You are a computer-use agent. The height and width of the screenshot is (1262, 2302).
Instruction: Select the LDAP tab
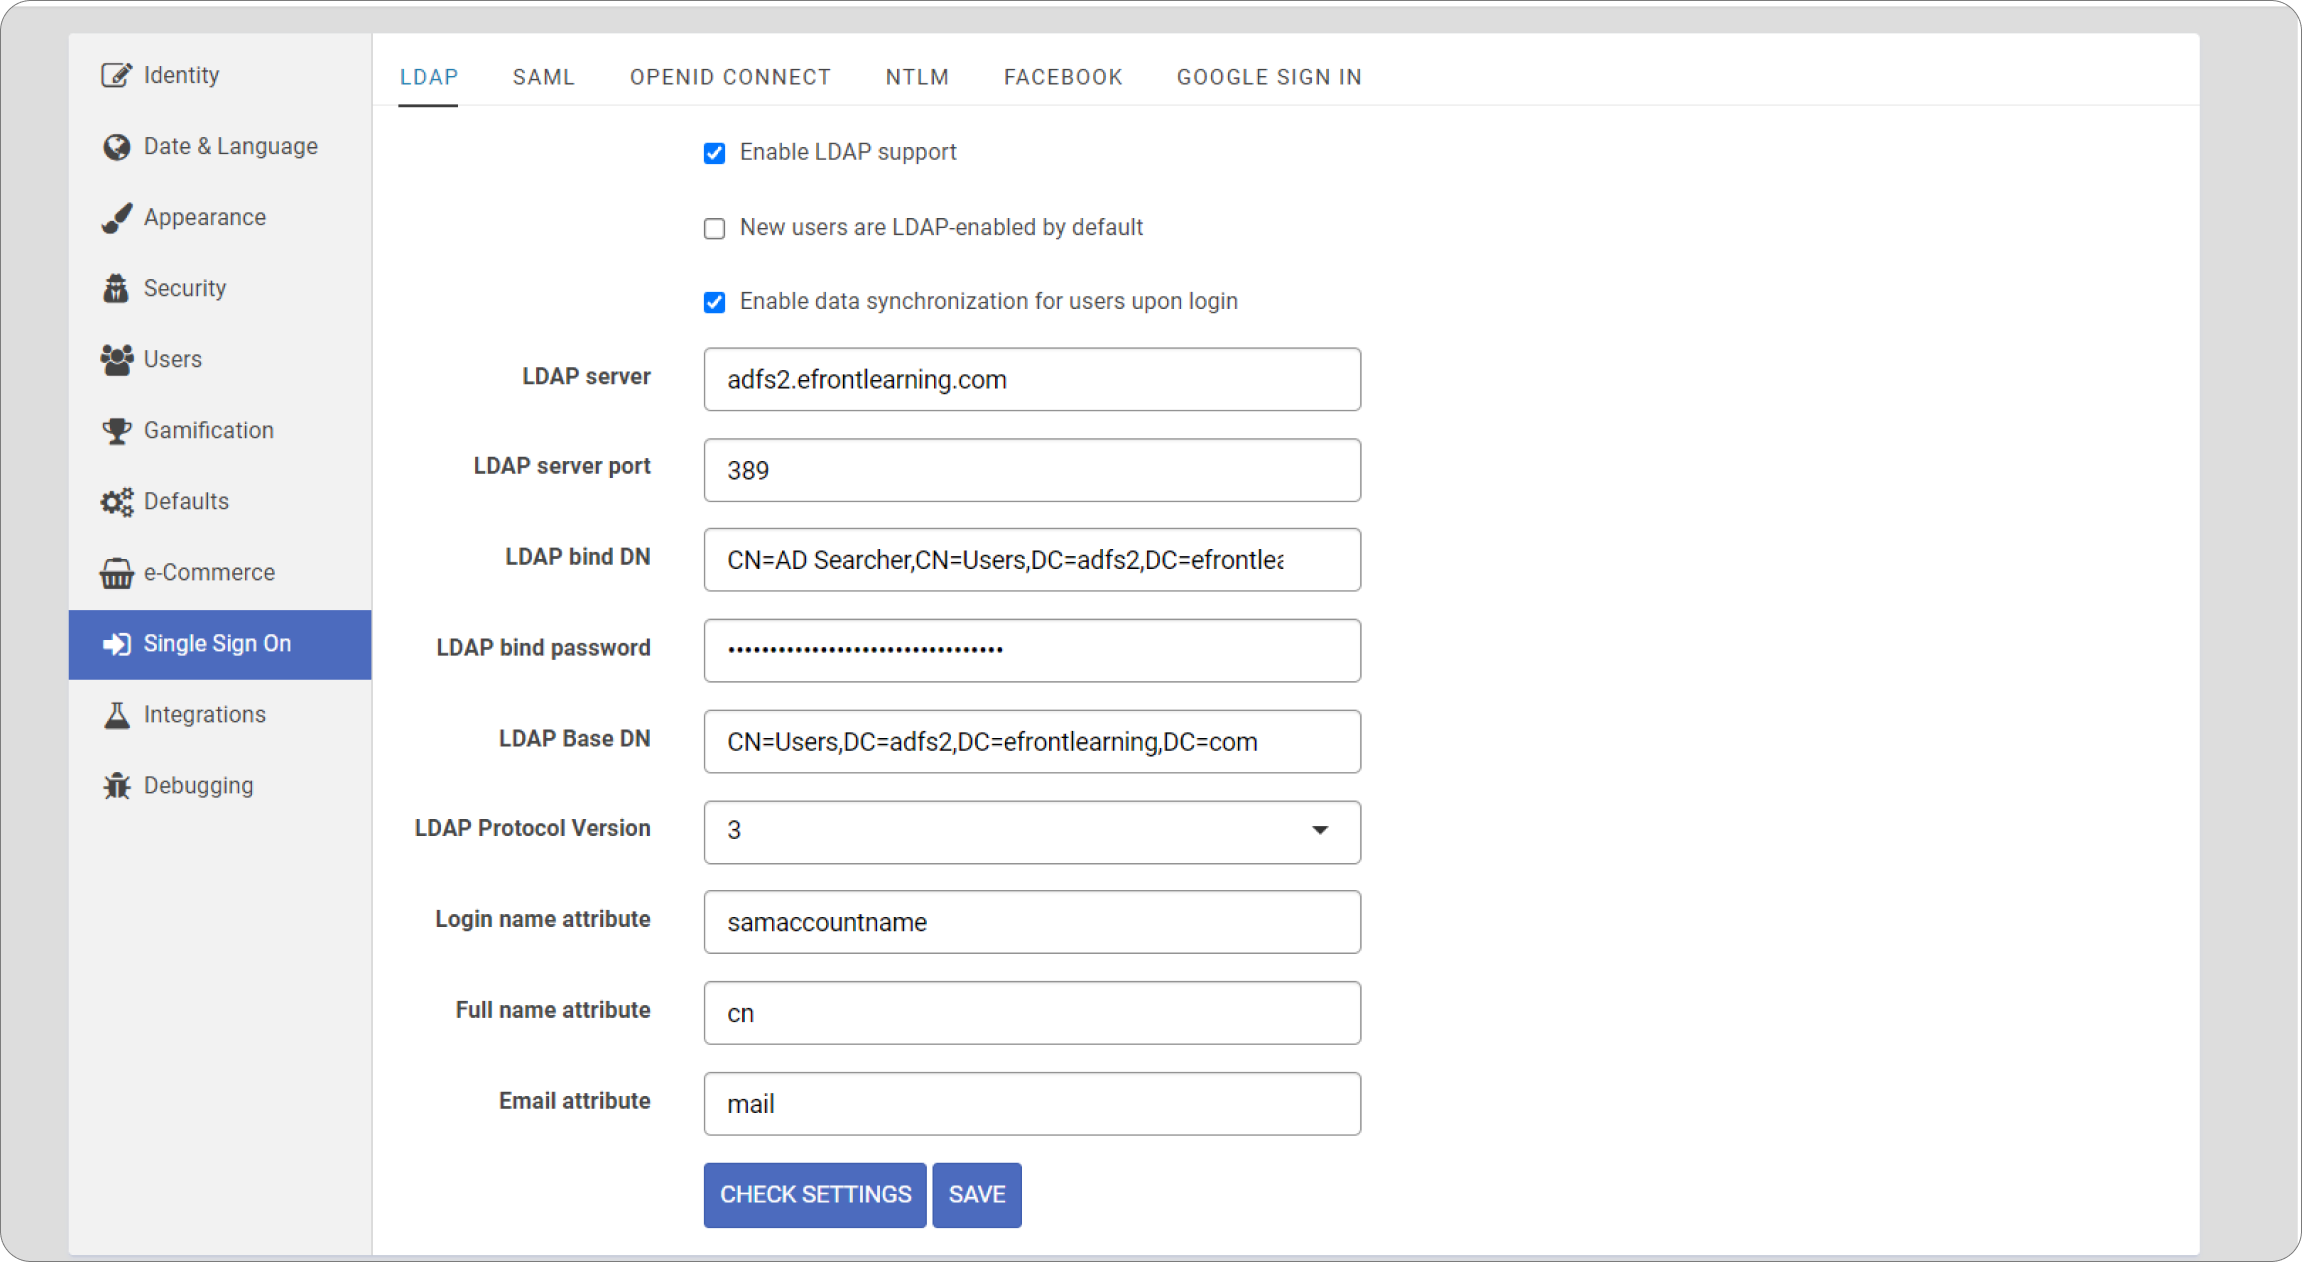coord(429,77)
